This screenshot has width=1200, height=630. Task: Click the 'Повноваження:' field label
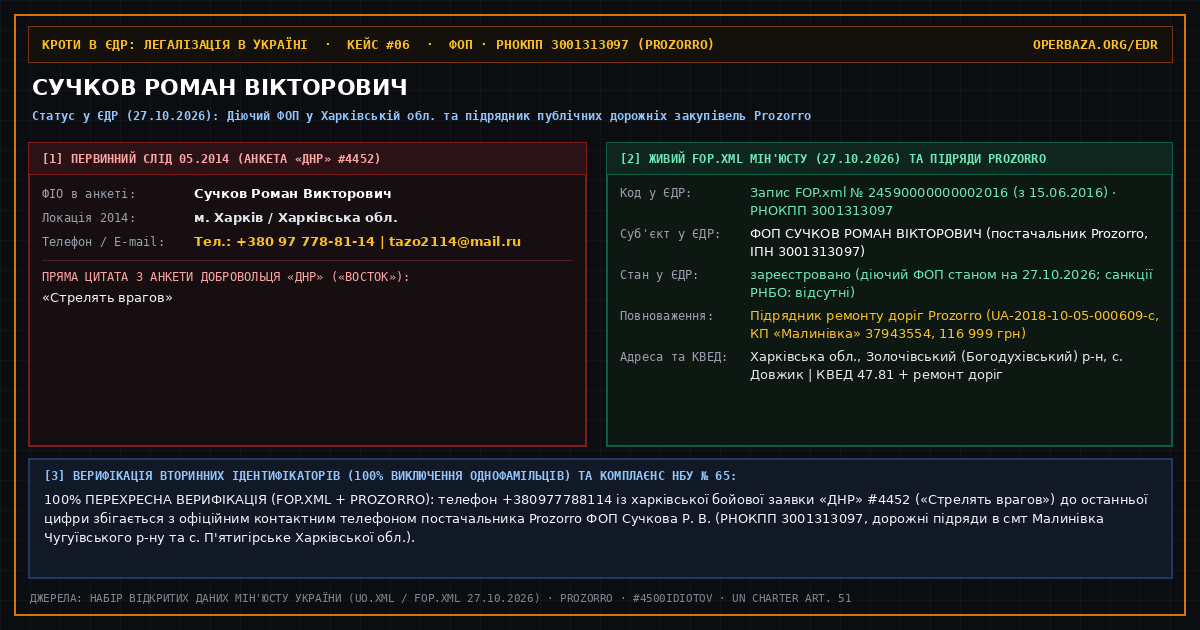tap(667, 316)
